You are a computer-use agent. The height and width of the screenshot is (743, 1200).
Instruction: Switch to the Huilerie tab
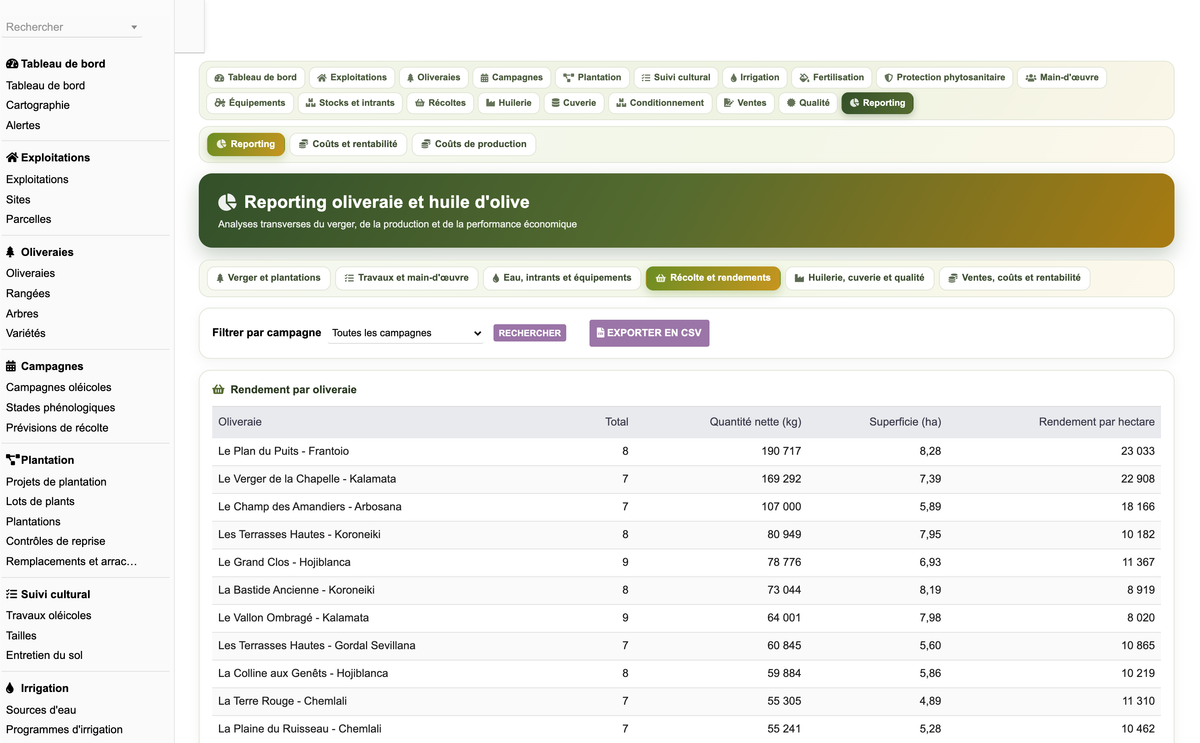click(509, 102)
